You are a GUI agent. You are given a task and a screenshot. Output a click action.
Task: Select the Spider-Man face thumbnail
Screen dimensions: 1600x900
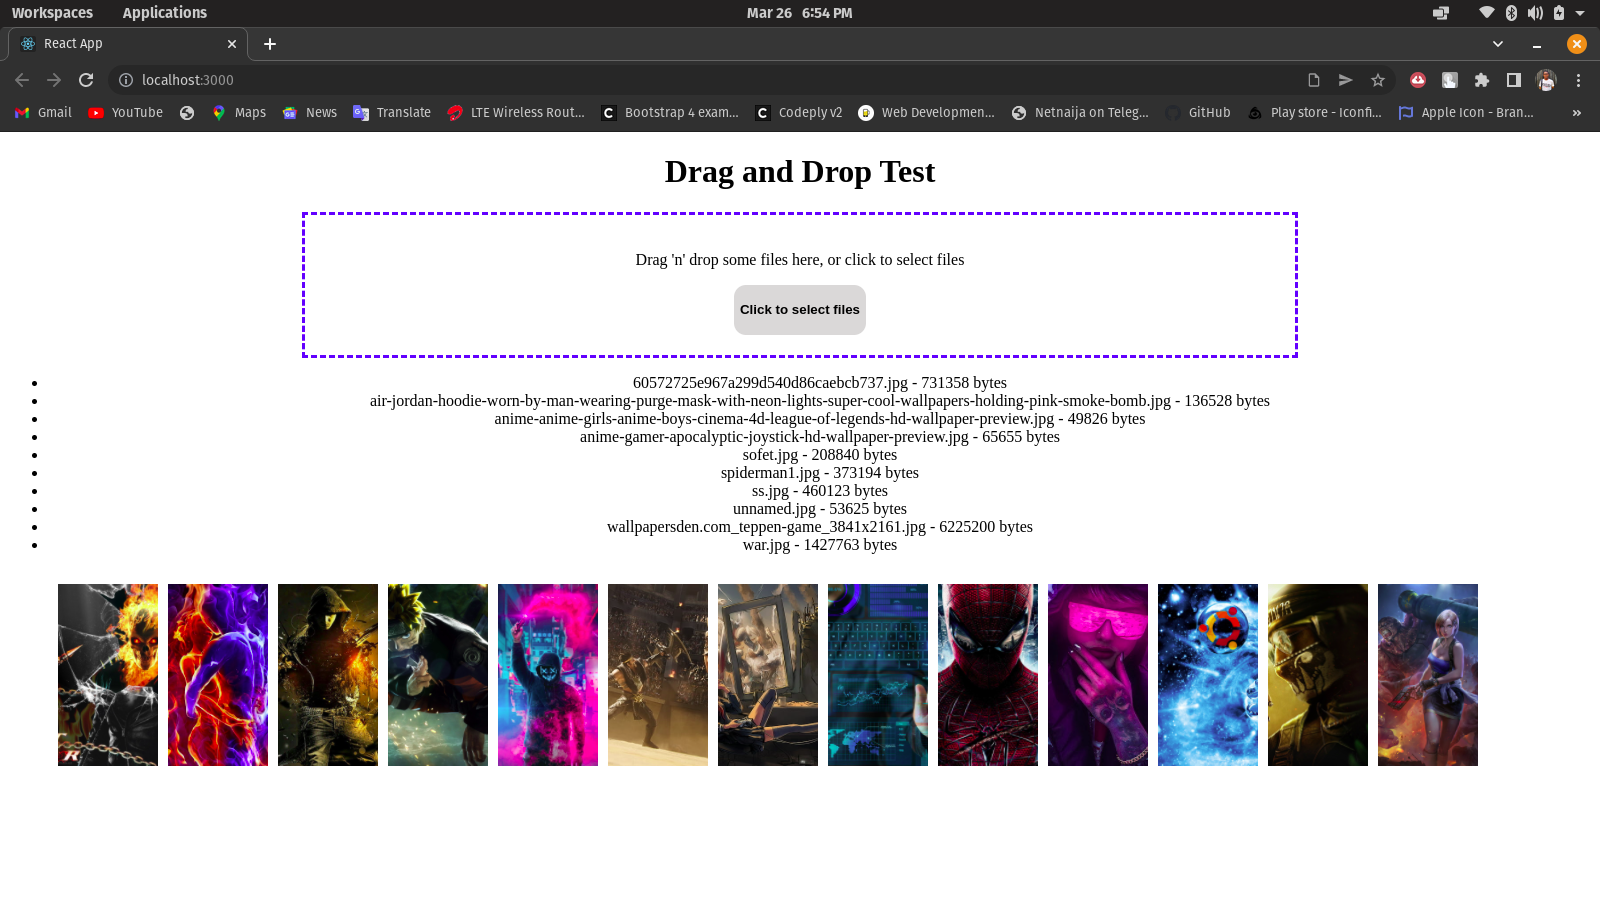coord(988,675)
